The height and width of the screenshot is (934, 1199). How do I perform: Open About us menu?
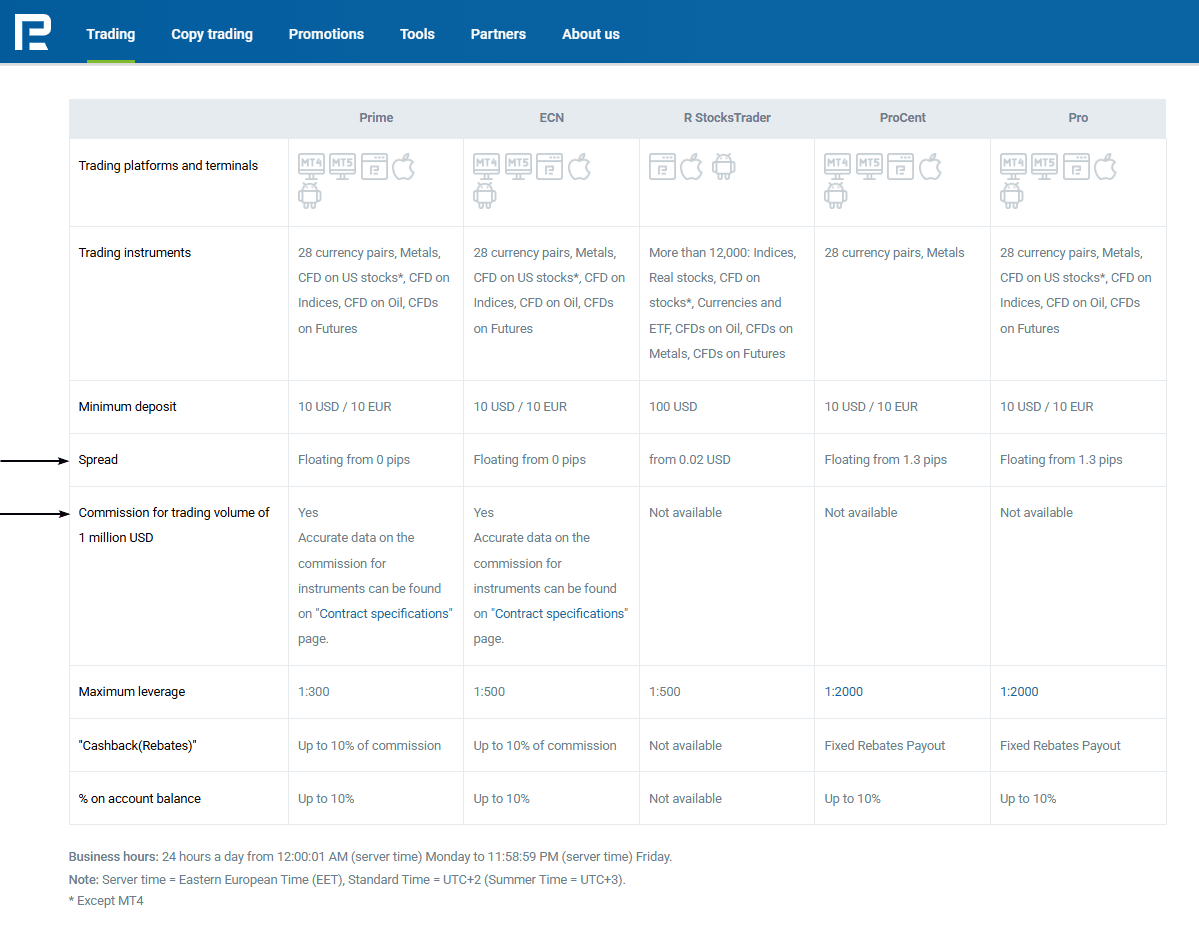click(x=591, y=34)
